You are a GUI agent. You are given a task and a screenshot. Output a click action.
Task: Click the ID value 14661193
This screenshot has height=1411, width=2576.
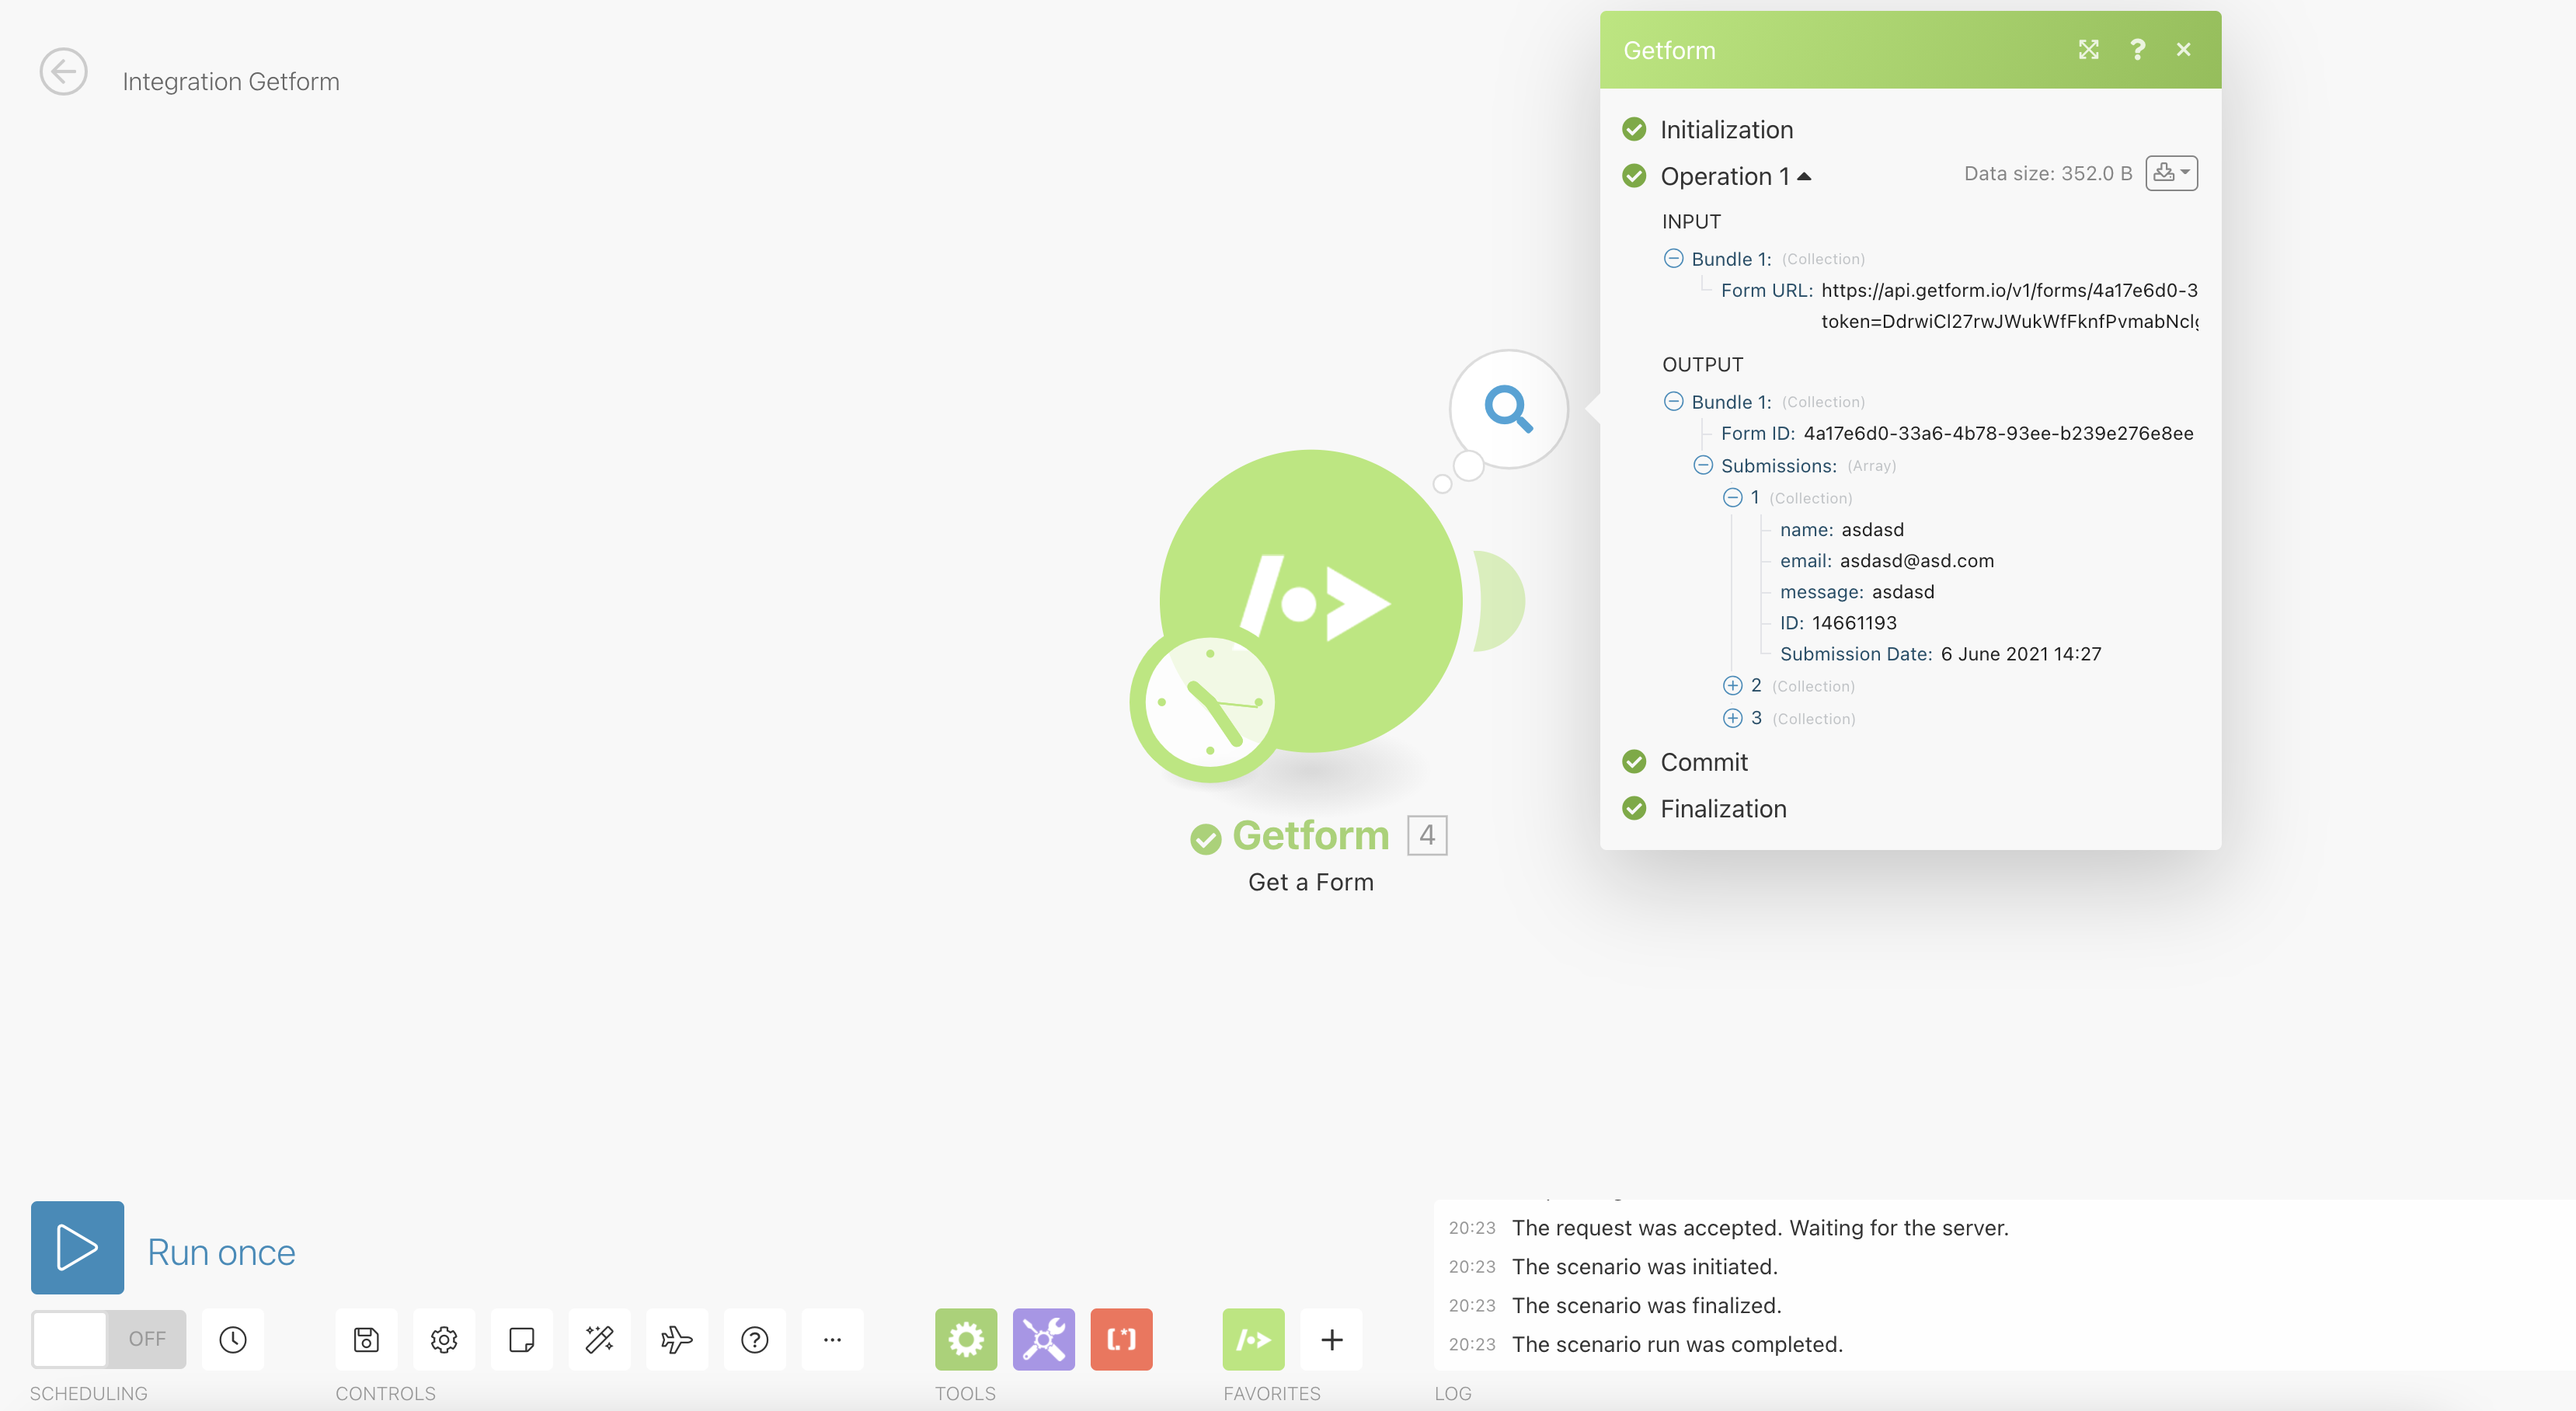click(1854, 623)
